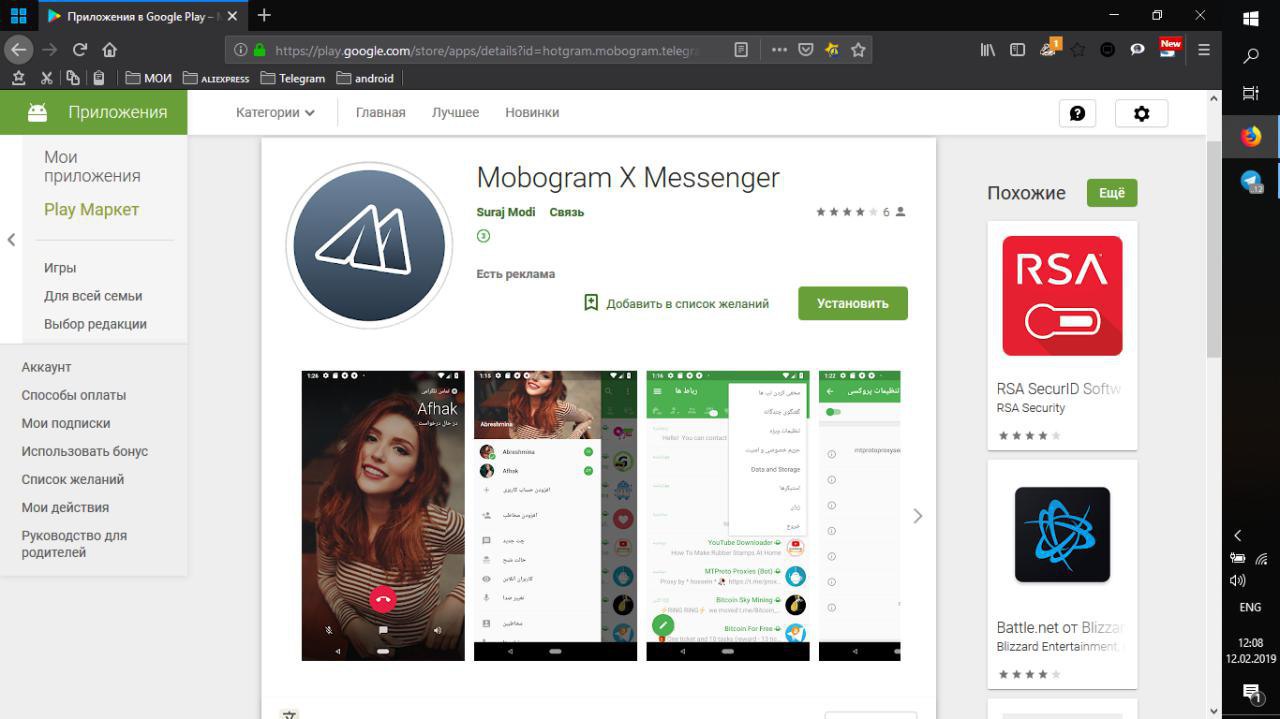Open Руководство для родителей
The height and width of the screenshot is (719, 1280).
(x=74, y=544)
